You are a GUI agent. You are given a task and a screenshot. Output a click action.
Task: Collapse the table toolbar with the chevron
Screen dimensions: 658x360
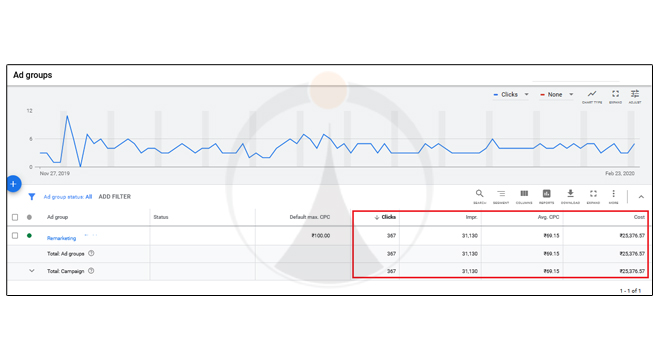click(641, 197)
